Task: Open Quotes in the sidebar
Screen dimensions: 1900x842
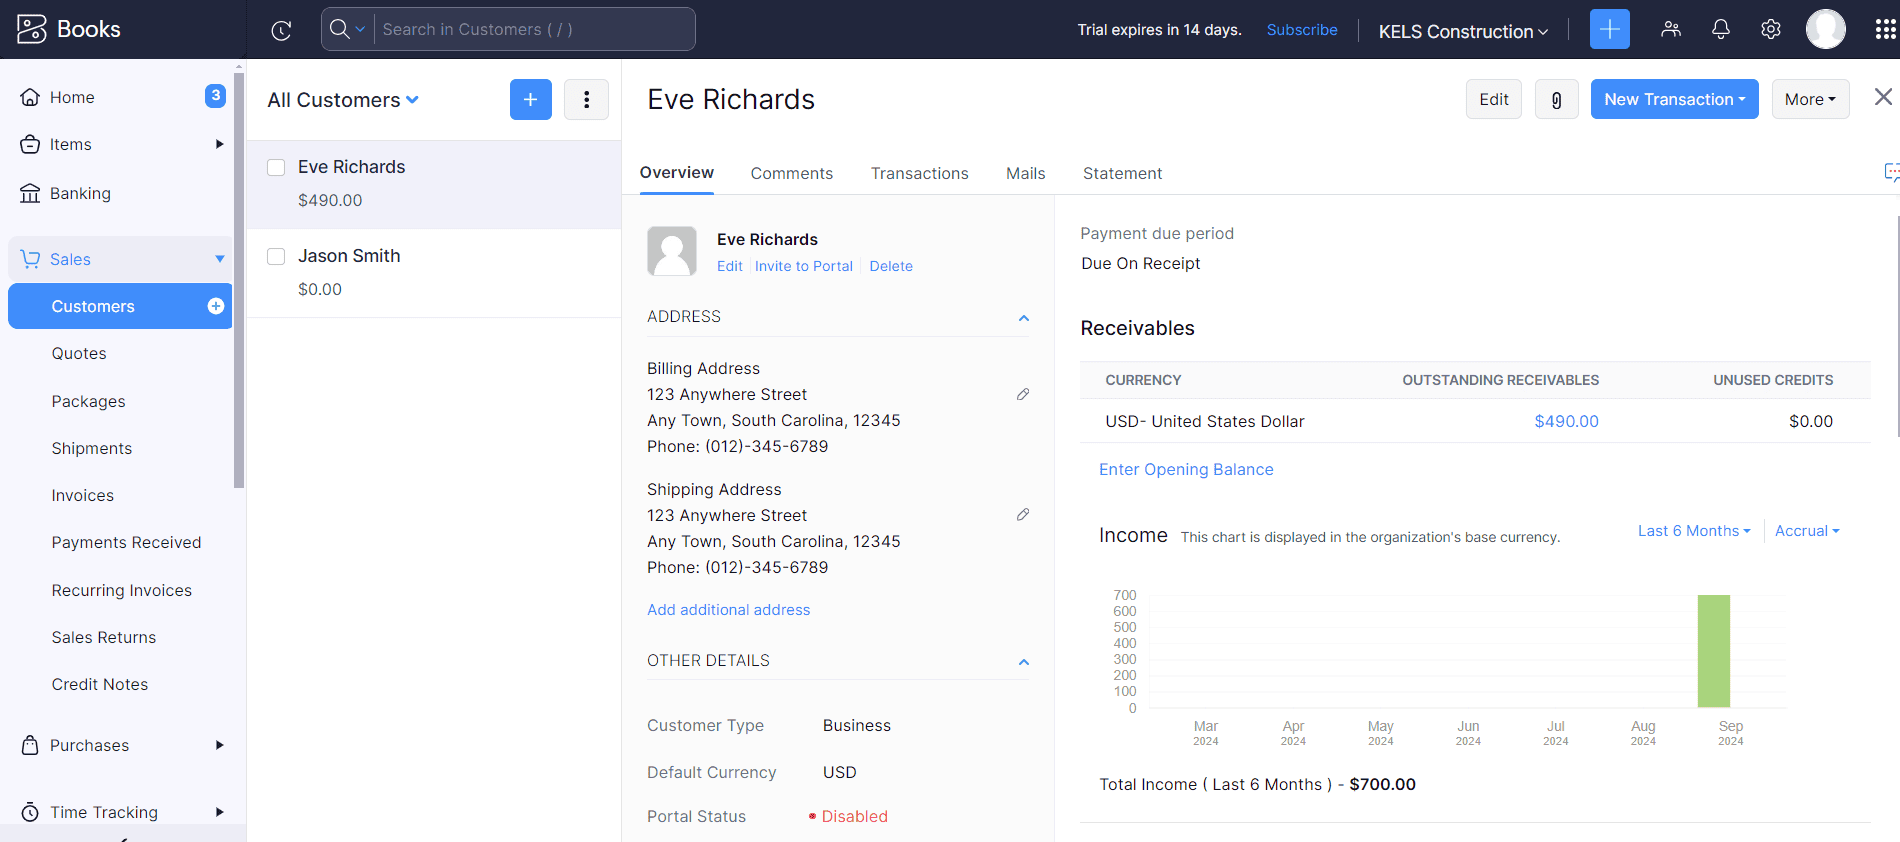Action: 79,353
